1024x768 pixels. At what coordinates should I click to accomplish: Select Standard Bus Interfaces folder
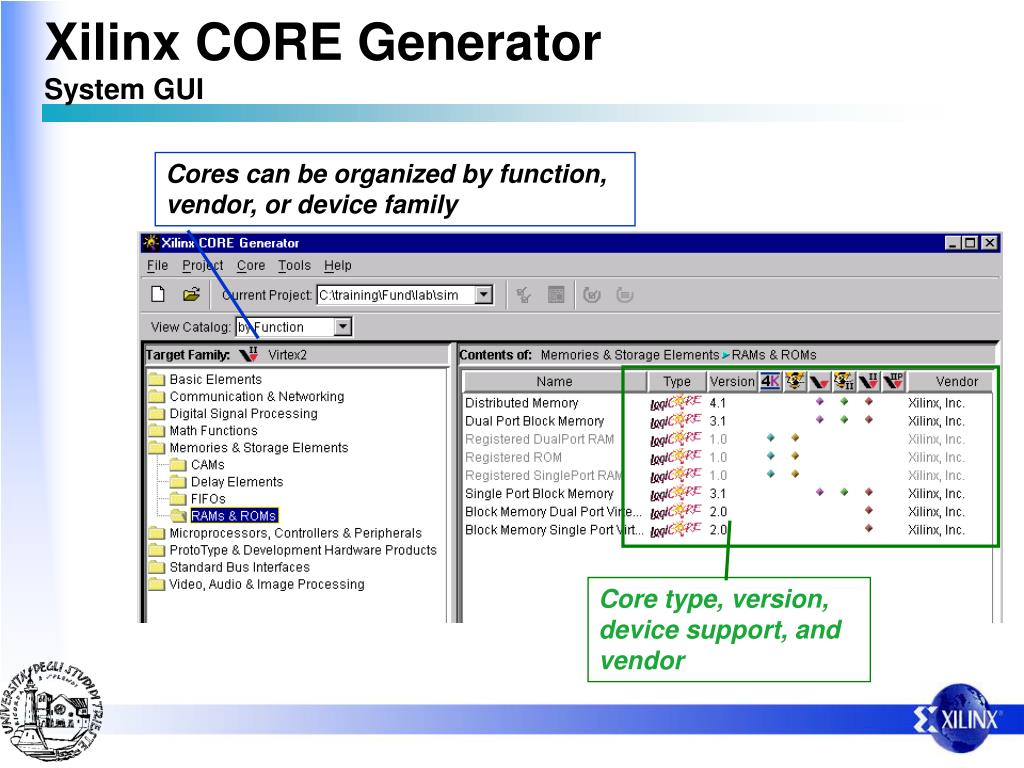click(x=240, y=567)
